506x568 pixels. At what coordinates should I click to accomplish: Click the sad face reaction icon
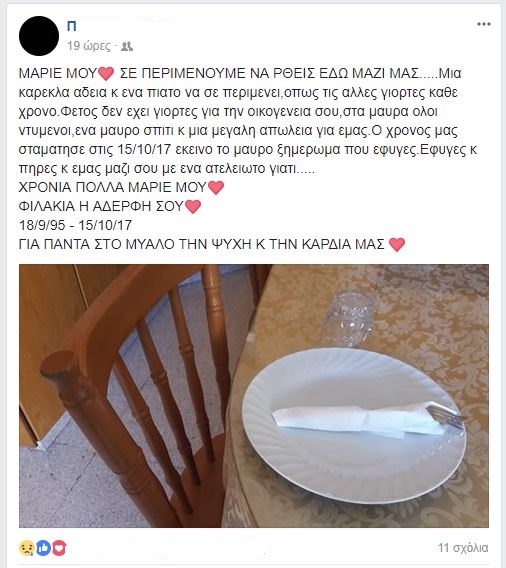(27, 548)
